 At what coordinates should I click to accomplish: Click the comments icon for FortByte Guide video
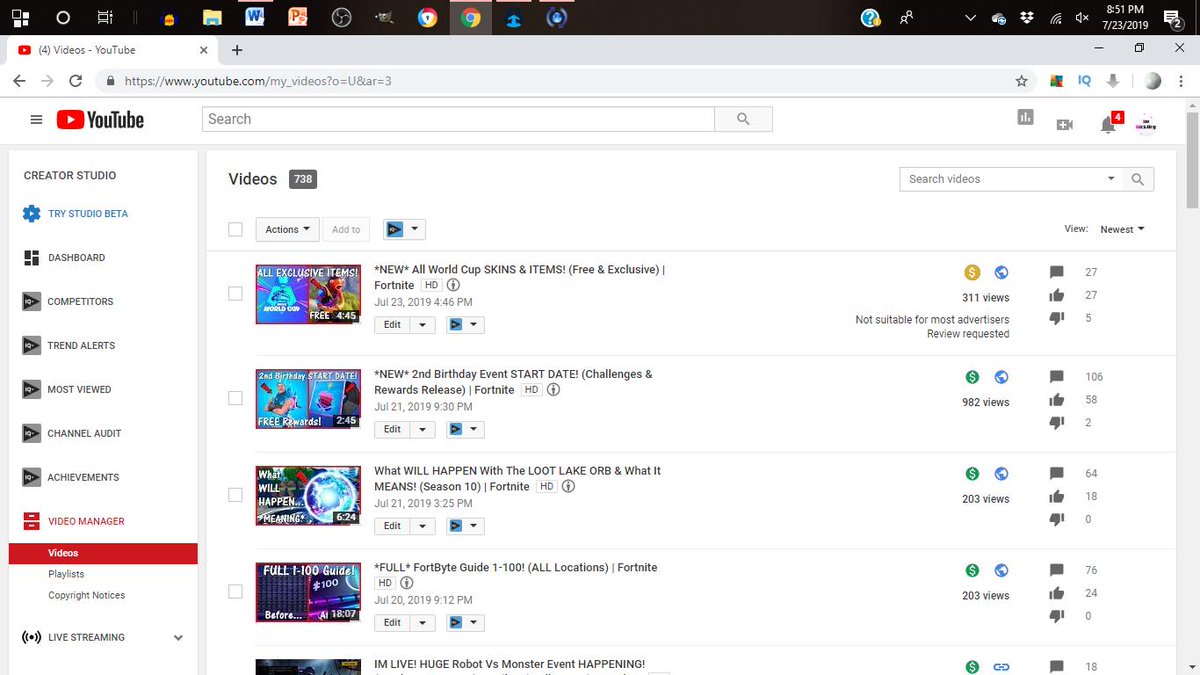[x=1057, y=571]
